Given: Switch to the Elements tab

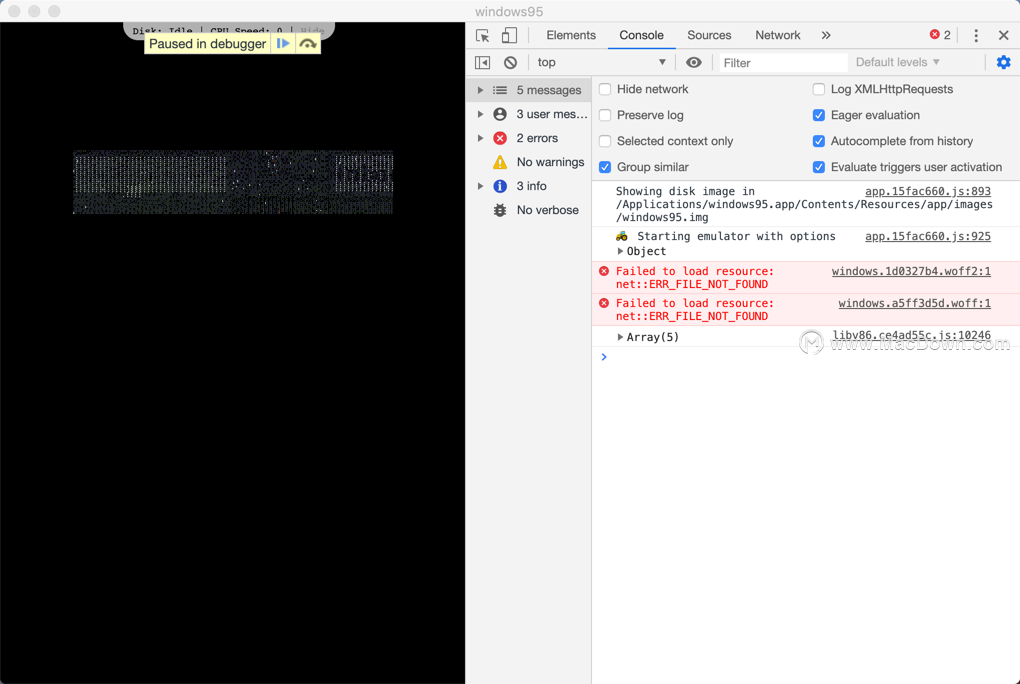Looking at the screenshot, I should tap(571, 35).
